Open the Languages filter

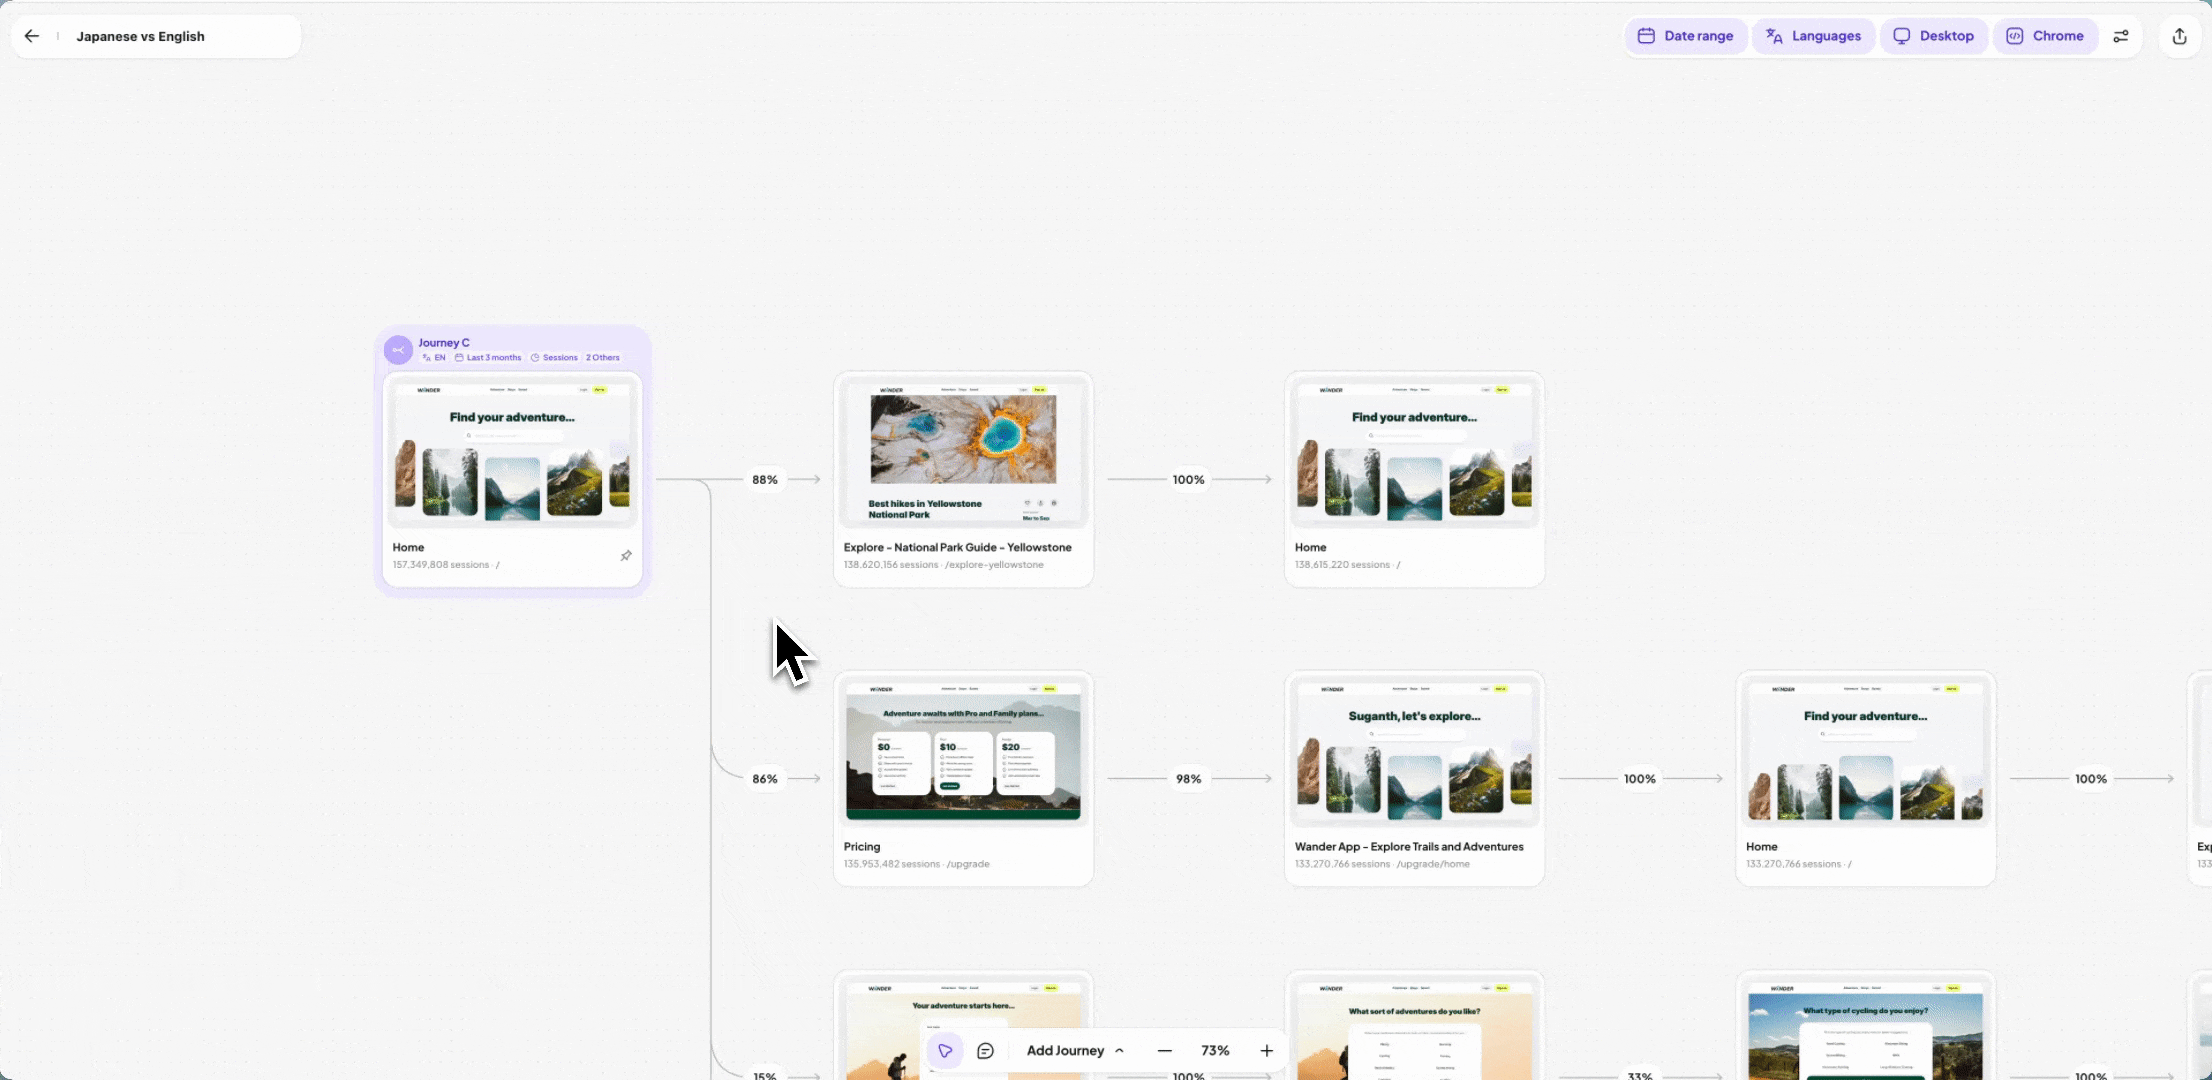(x=1814, y=36)
